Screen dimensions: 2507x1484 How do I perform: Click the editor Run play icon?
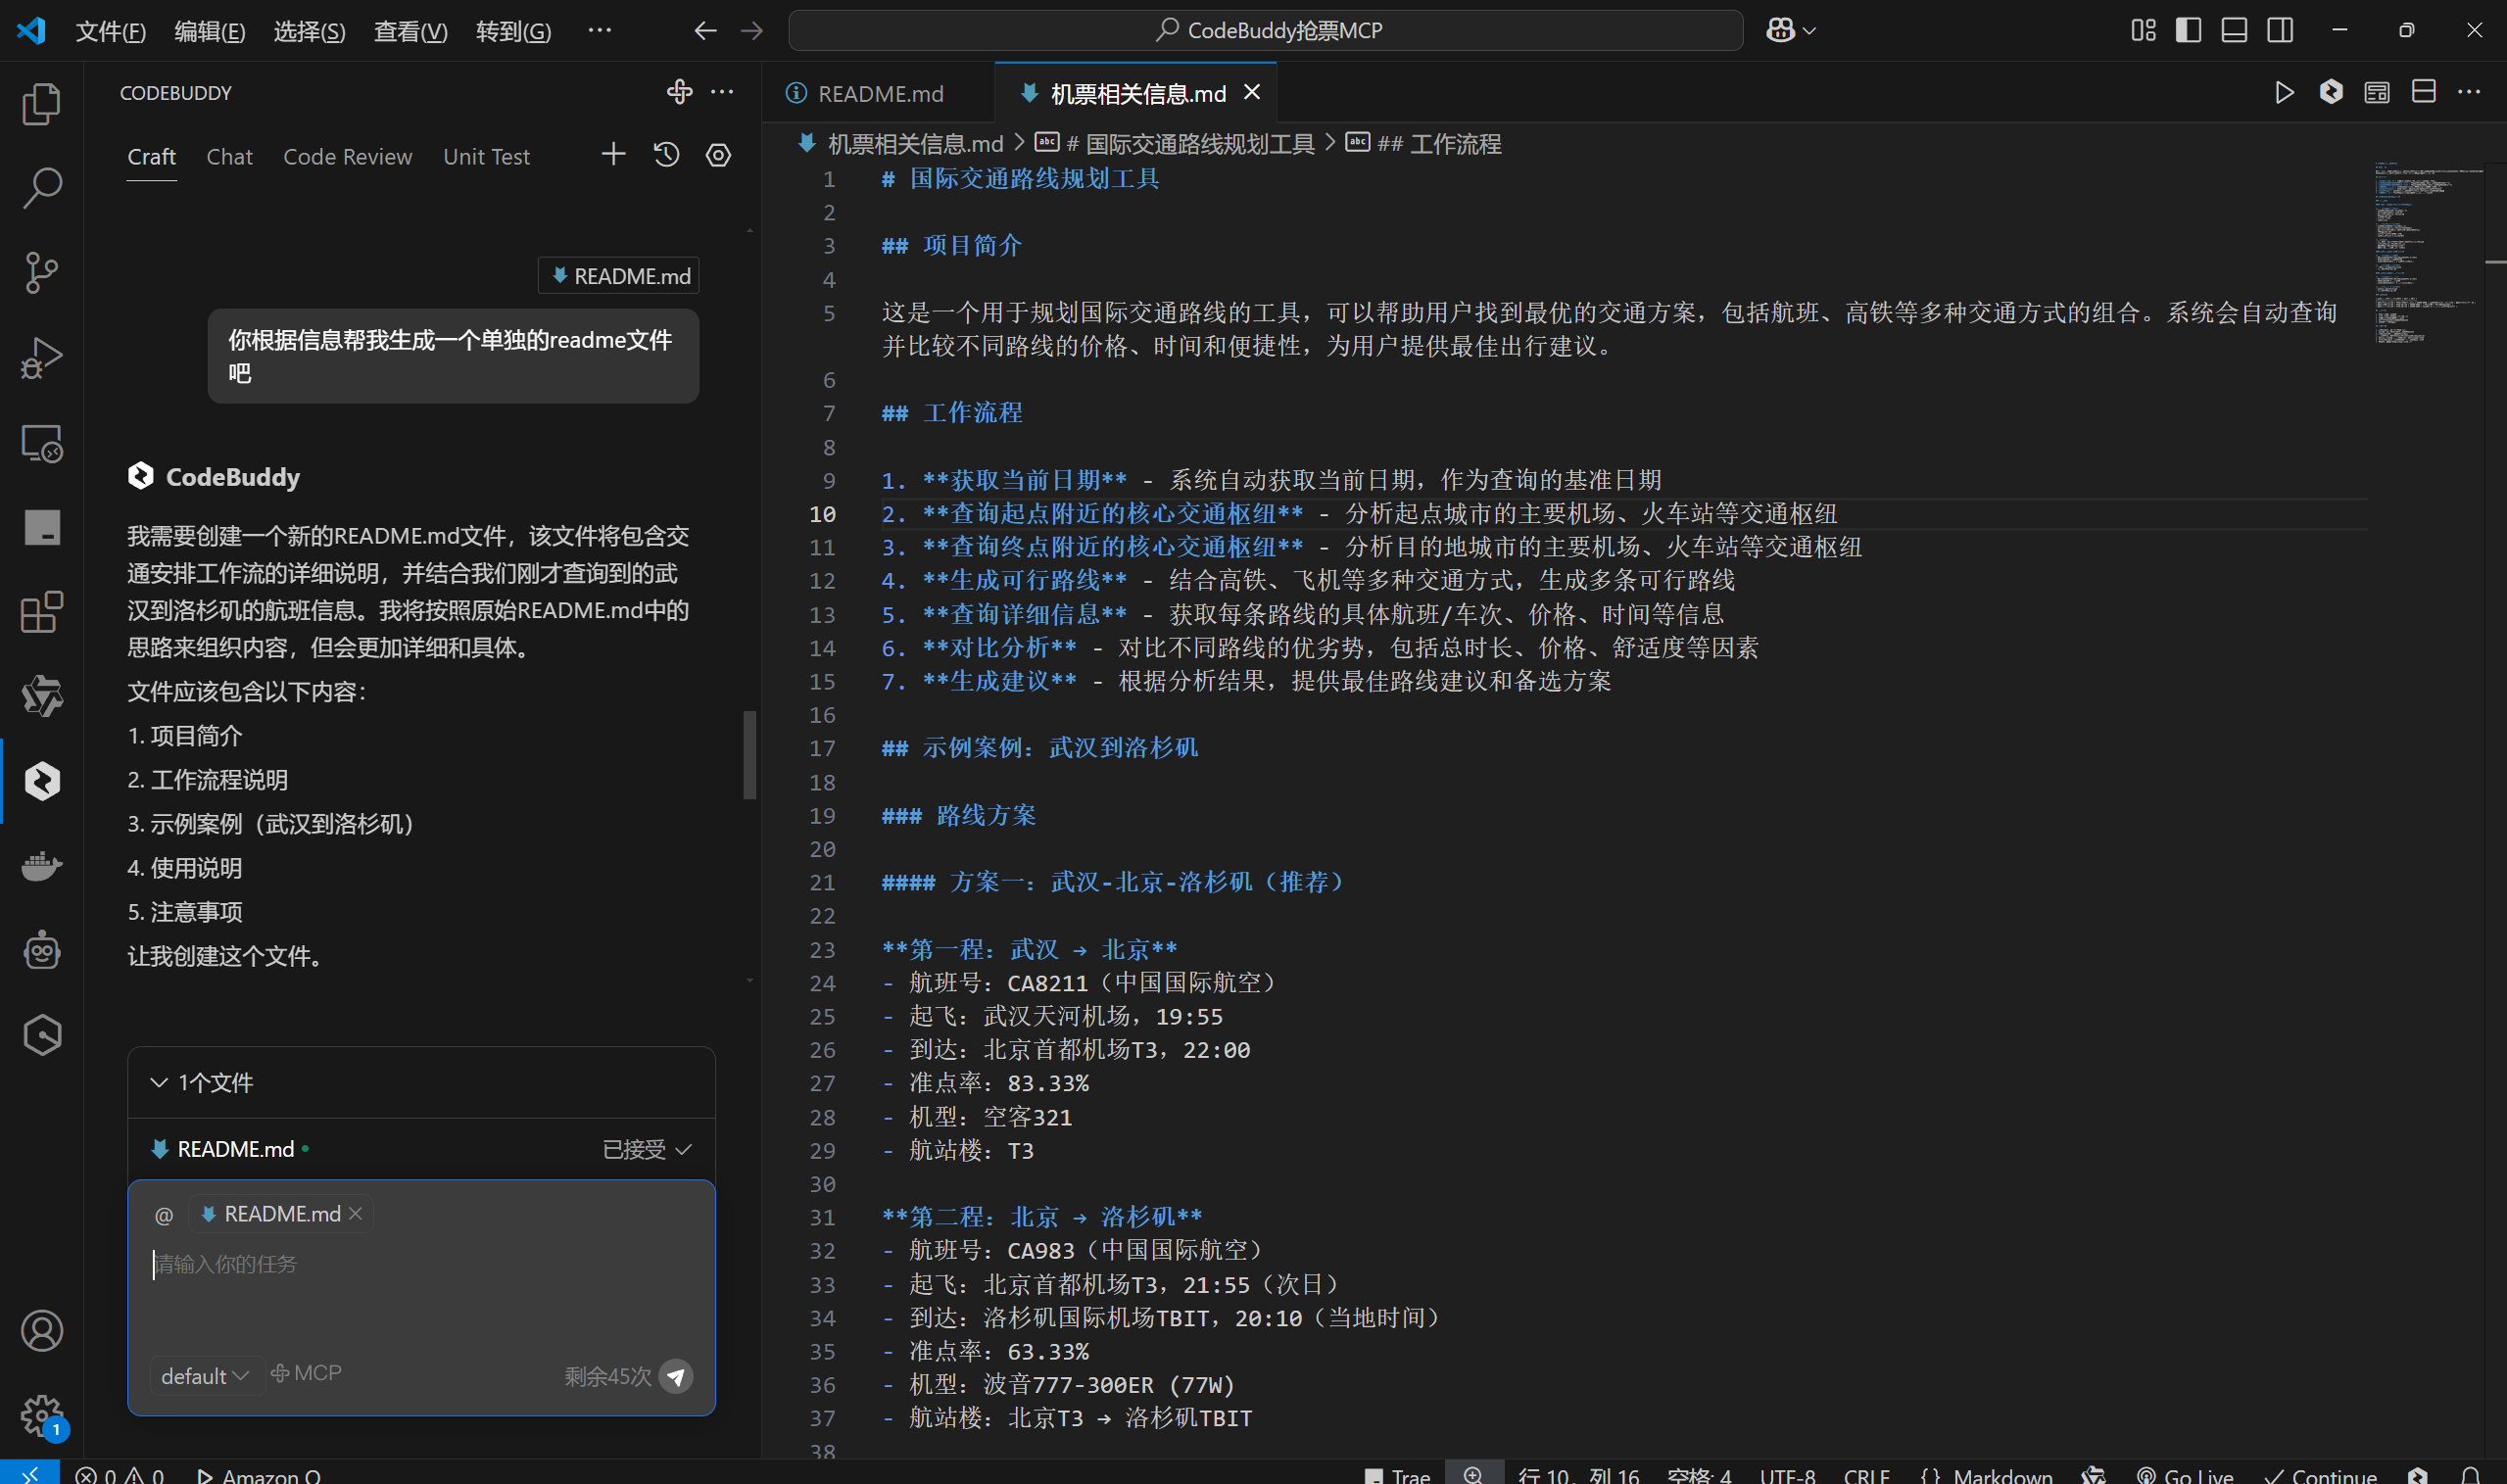click(2284, 93)
